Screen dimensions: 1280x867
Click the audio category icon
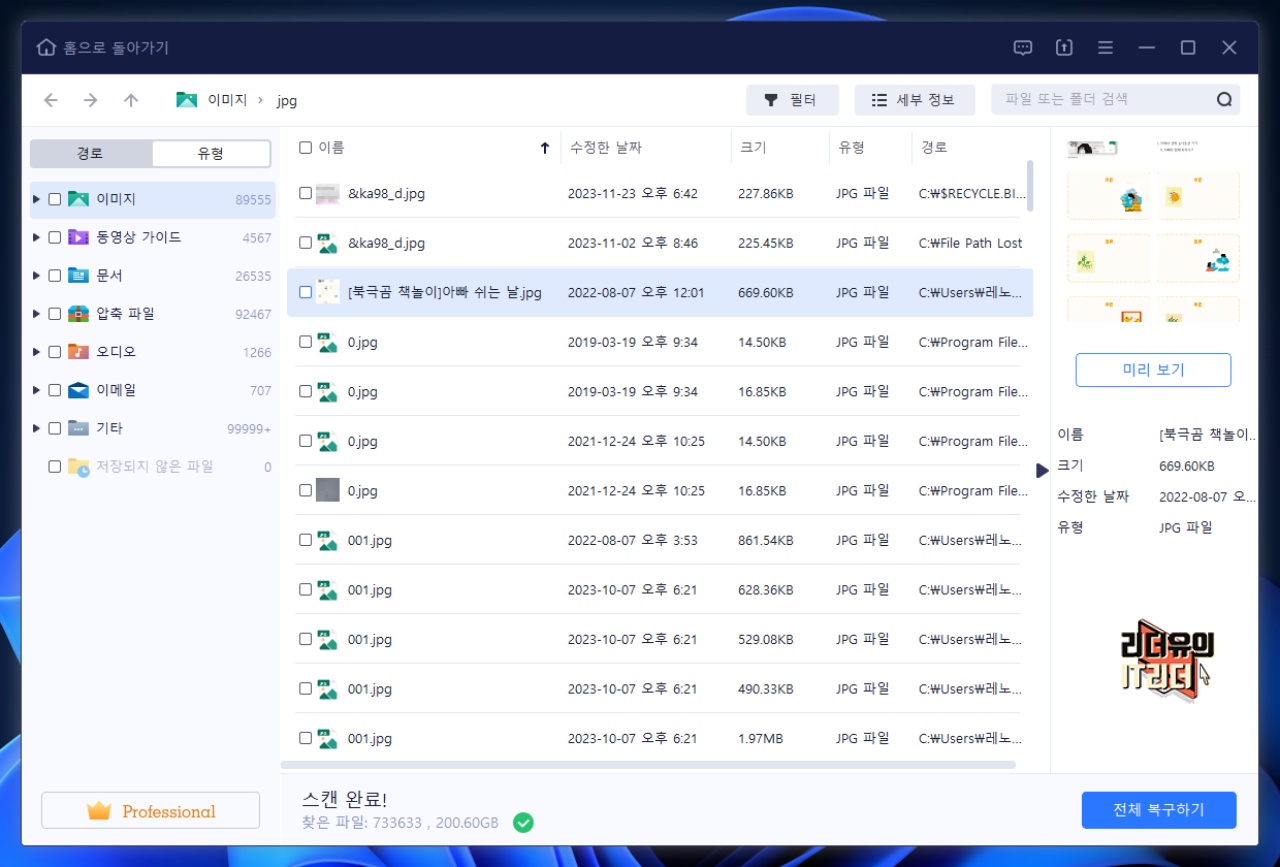coord(78,352)
